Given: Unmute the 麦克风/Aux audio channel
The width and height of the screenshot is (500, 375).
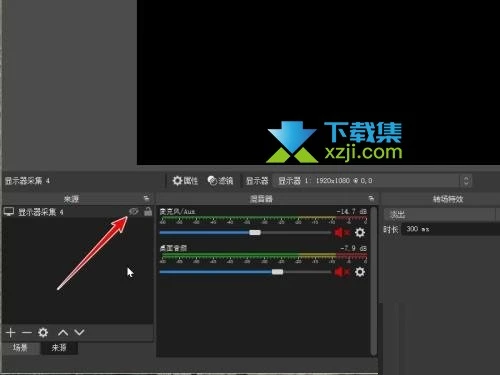Looking at the screenshot, I should point(341,232).
